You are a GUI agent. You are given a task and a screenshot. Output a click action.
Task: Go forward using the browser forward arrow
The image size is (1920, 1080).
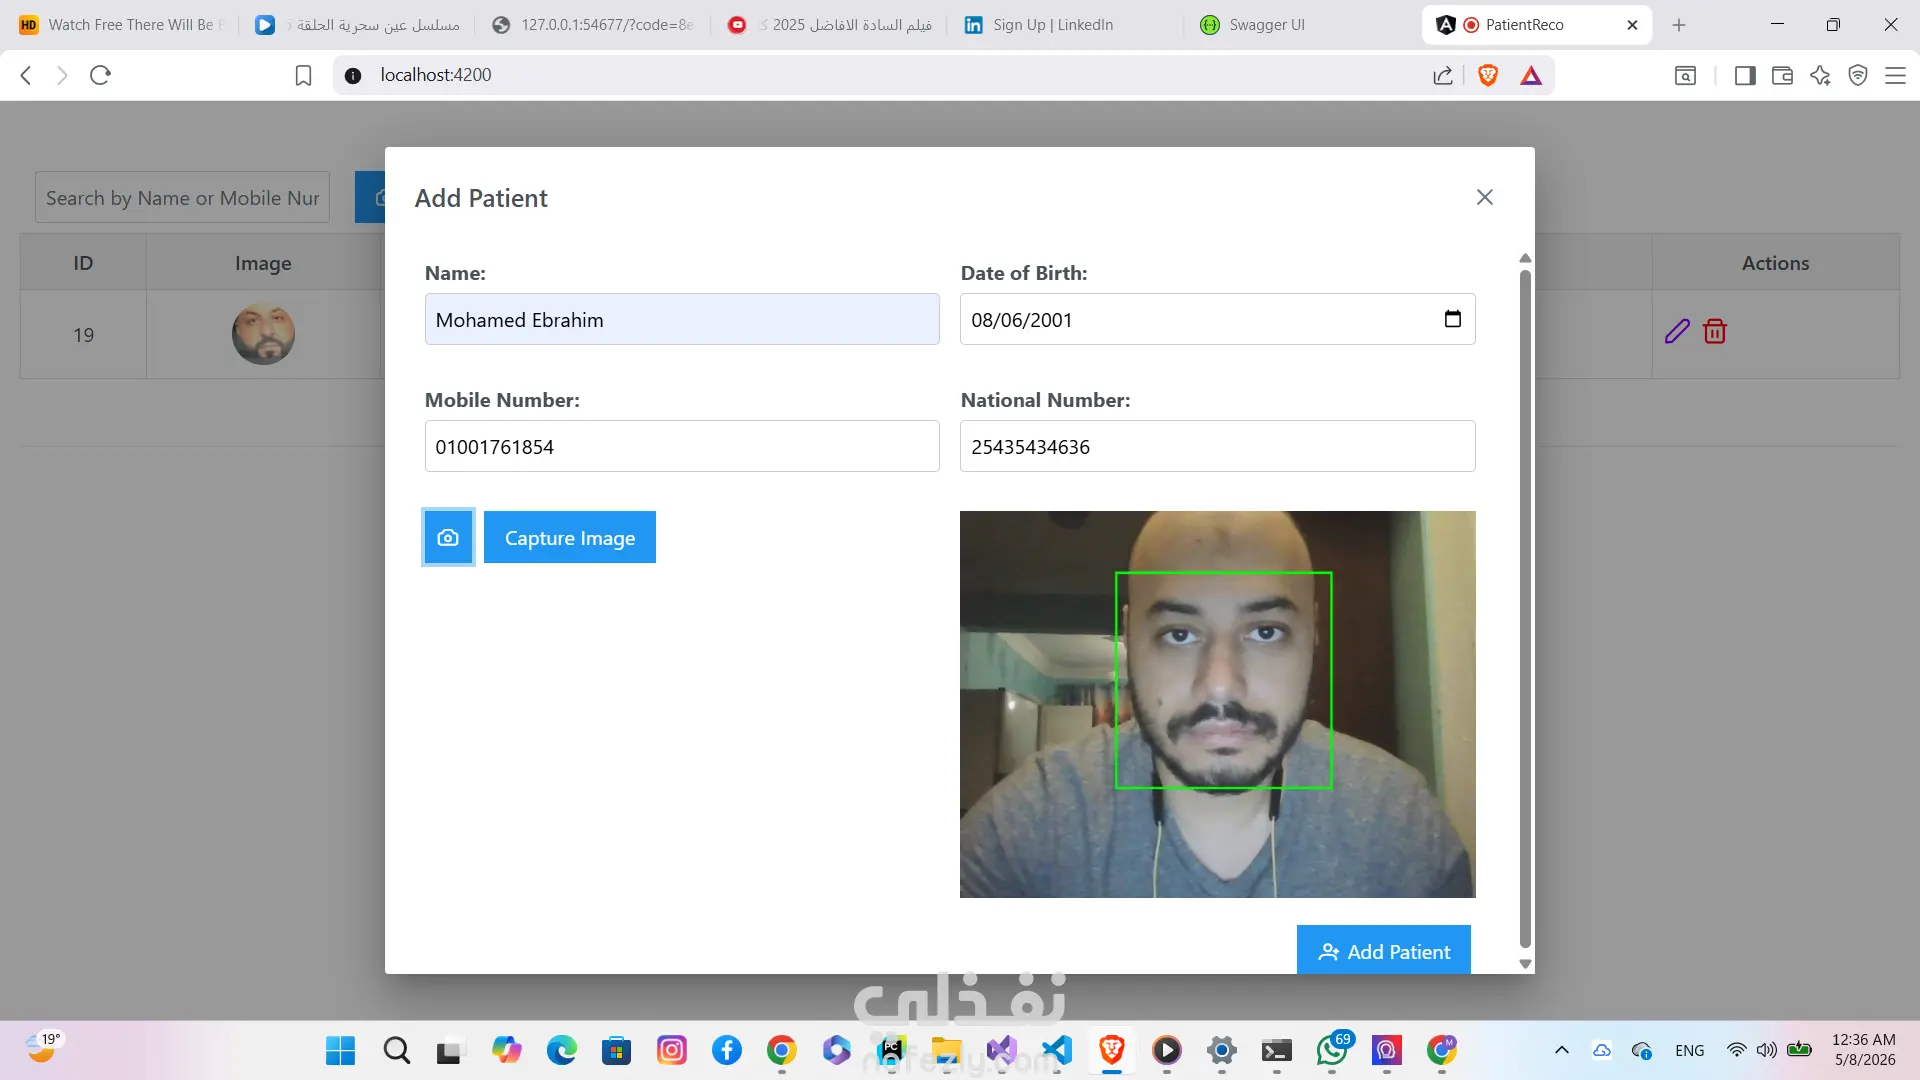point(62,75)
